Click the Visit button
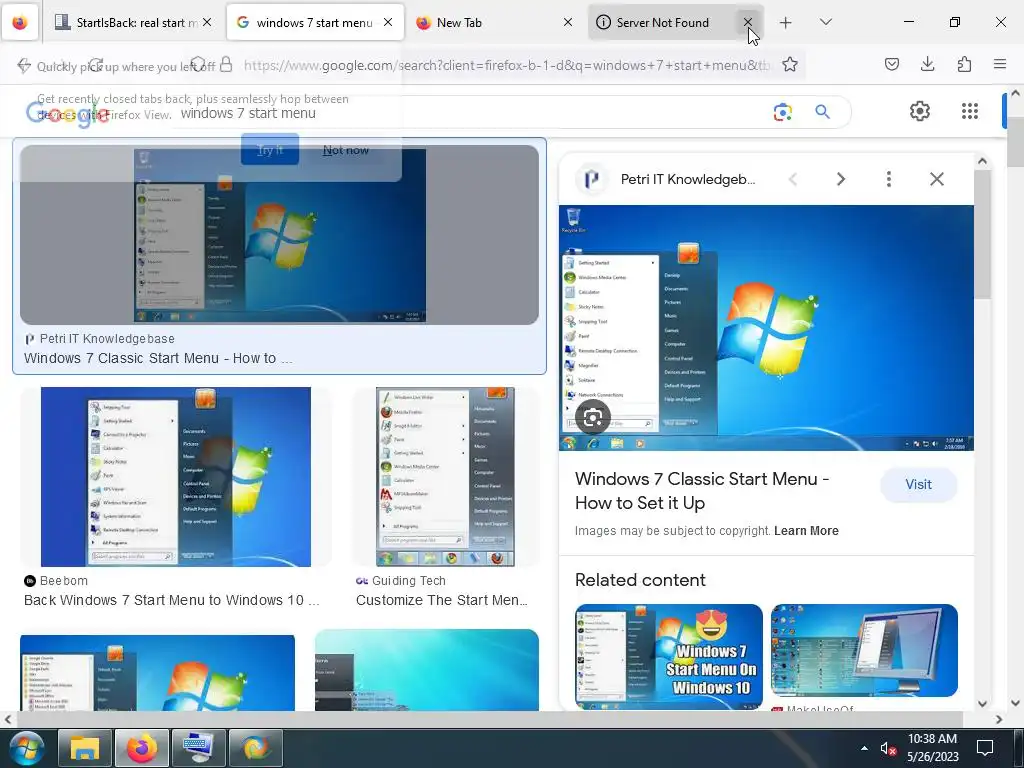The width and height of the screenshot is (1024, 768). [x=918, y=485]
